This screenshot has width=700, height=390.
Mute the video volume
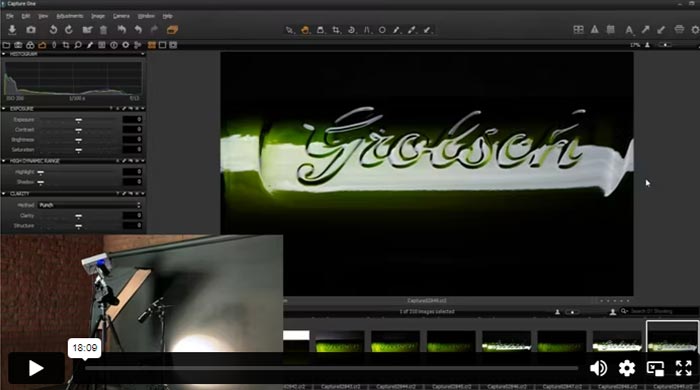click(598, 368)
